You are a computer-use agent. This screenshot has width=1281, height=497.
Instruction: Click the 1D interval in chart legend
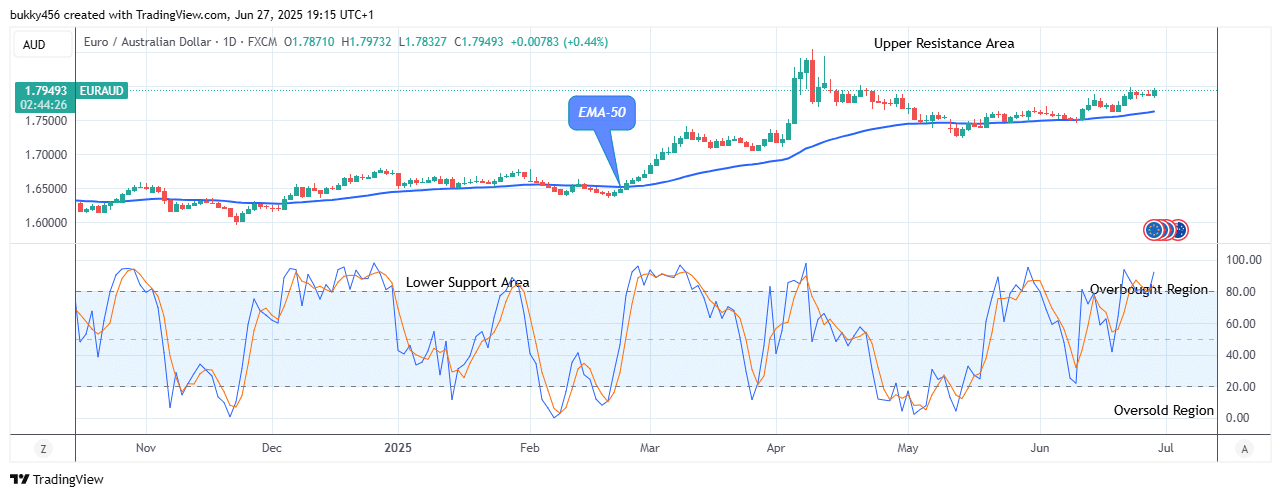point(231,42)
